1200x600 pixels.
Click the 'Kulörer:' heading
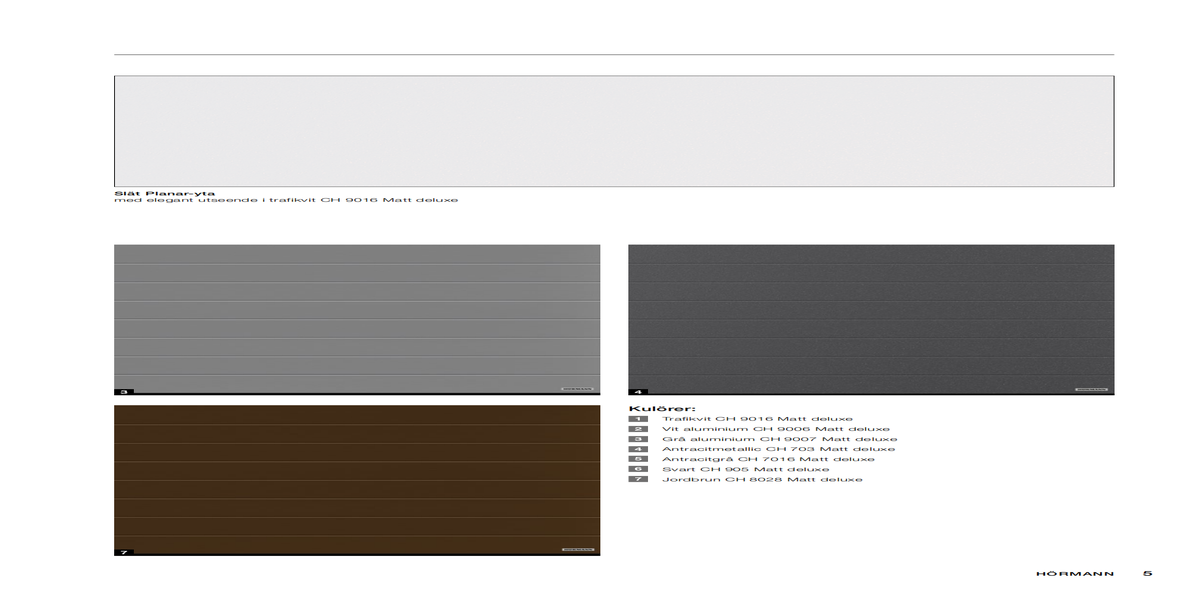661,409
